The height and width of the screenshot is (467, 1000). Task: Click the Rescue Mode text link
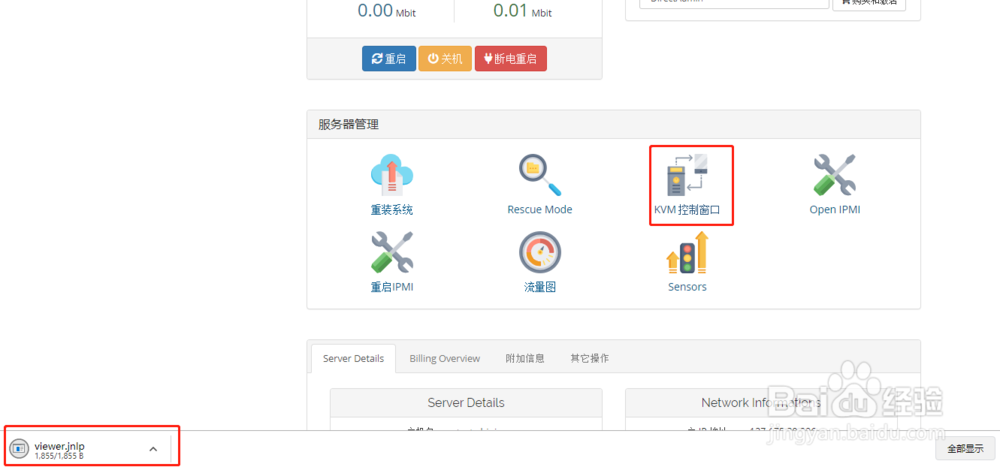(x=540, y=209)
